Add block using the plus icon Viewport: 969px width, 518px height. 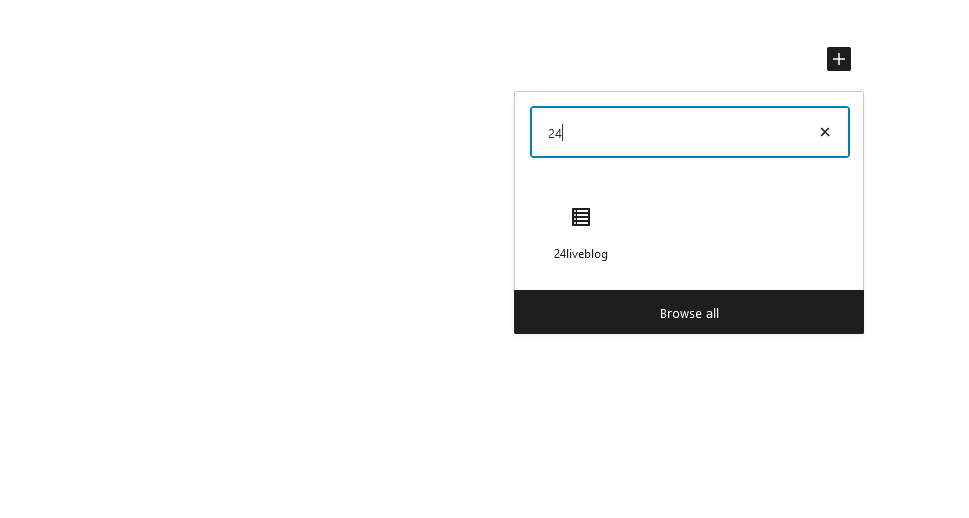pyautogui.click(x=839, y=59)
